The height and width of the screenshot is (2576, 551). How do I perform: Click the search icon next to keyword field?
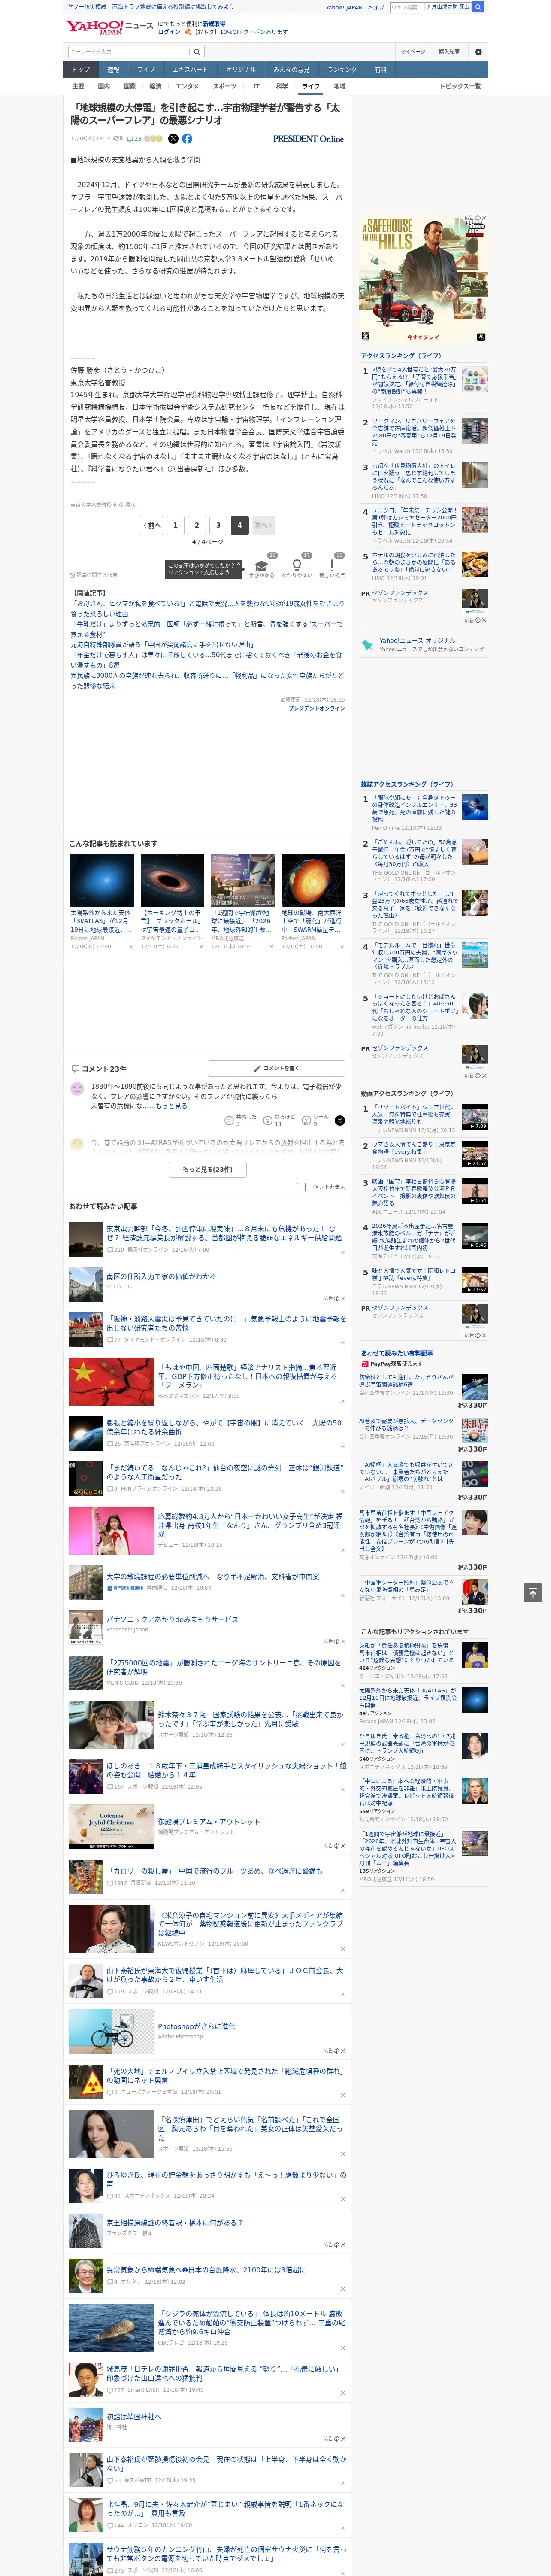(x=197, y=51)
